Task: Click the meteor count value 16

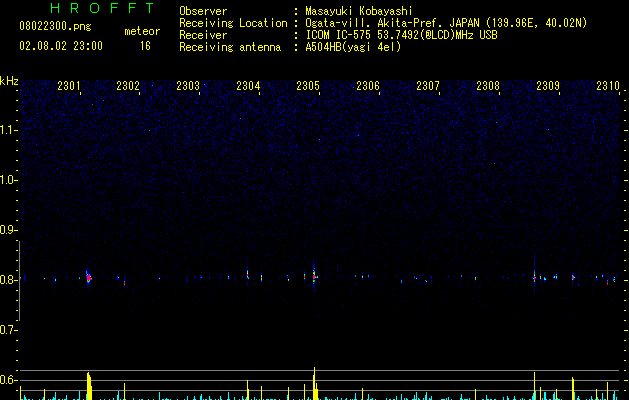Action: click(x=145, y=46)
